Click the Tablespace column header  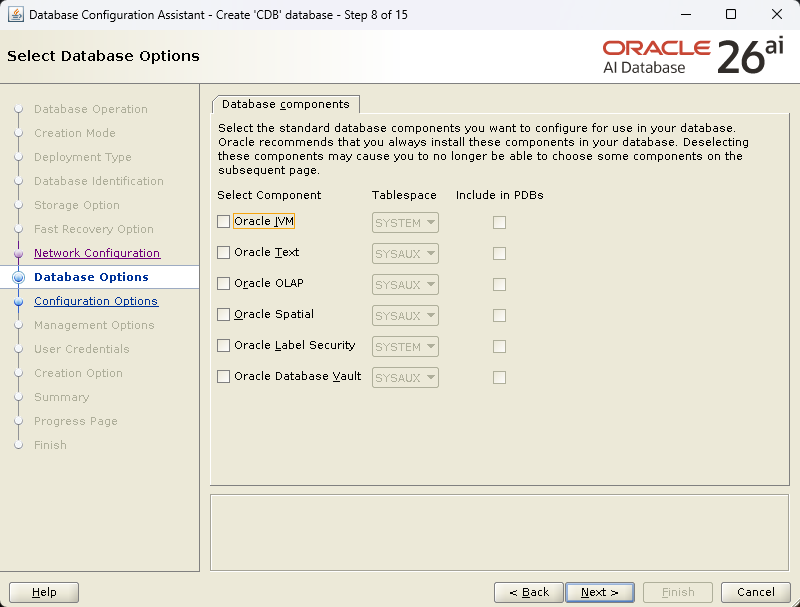tap(404, 195)
